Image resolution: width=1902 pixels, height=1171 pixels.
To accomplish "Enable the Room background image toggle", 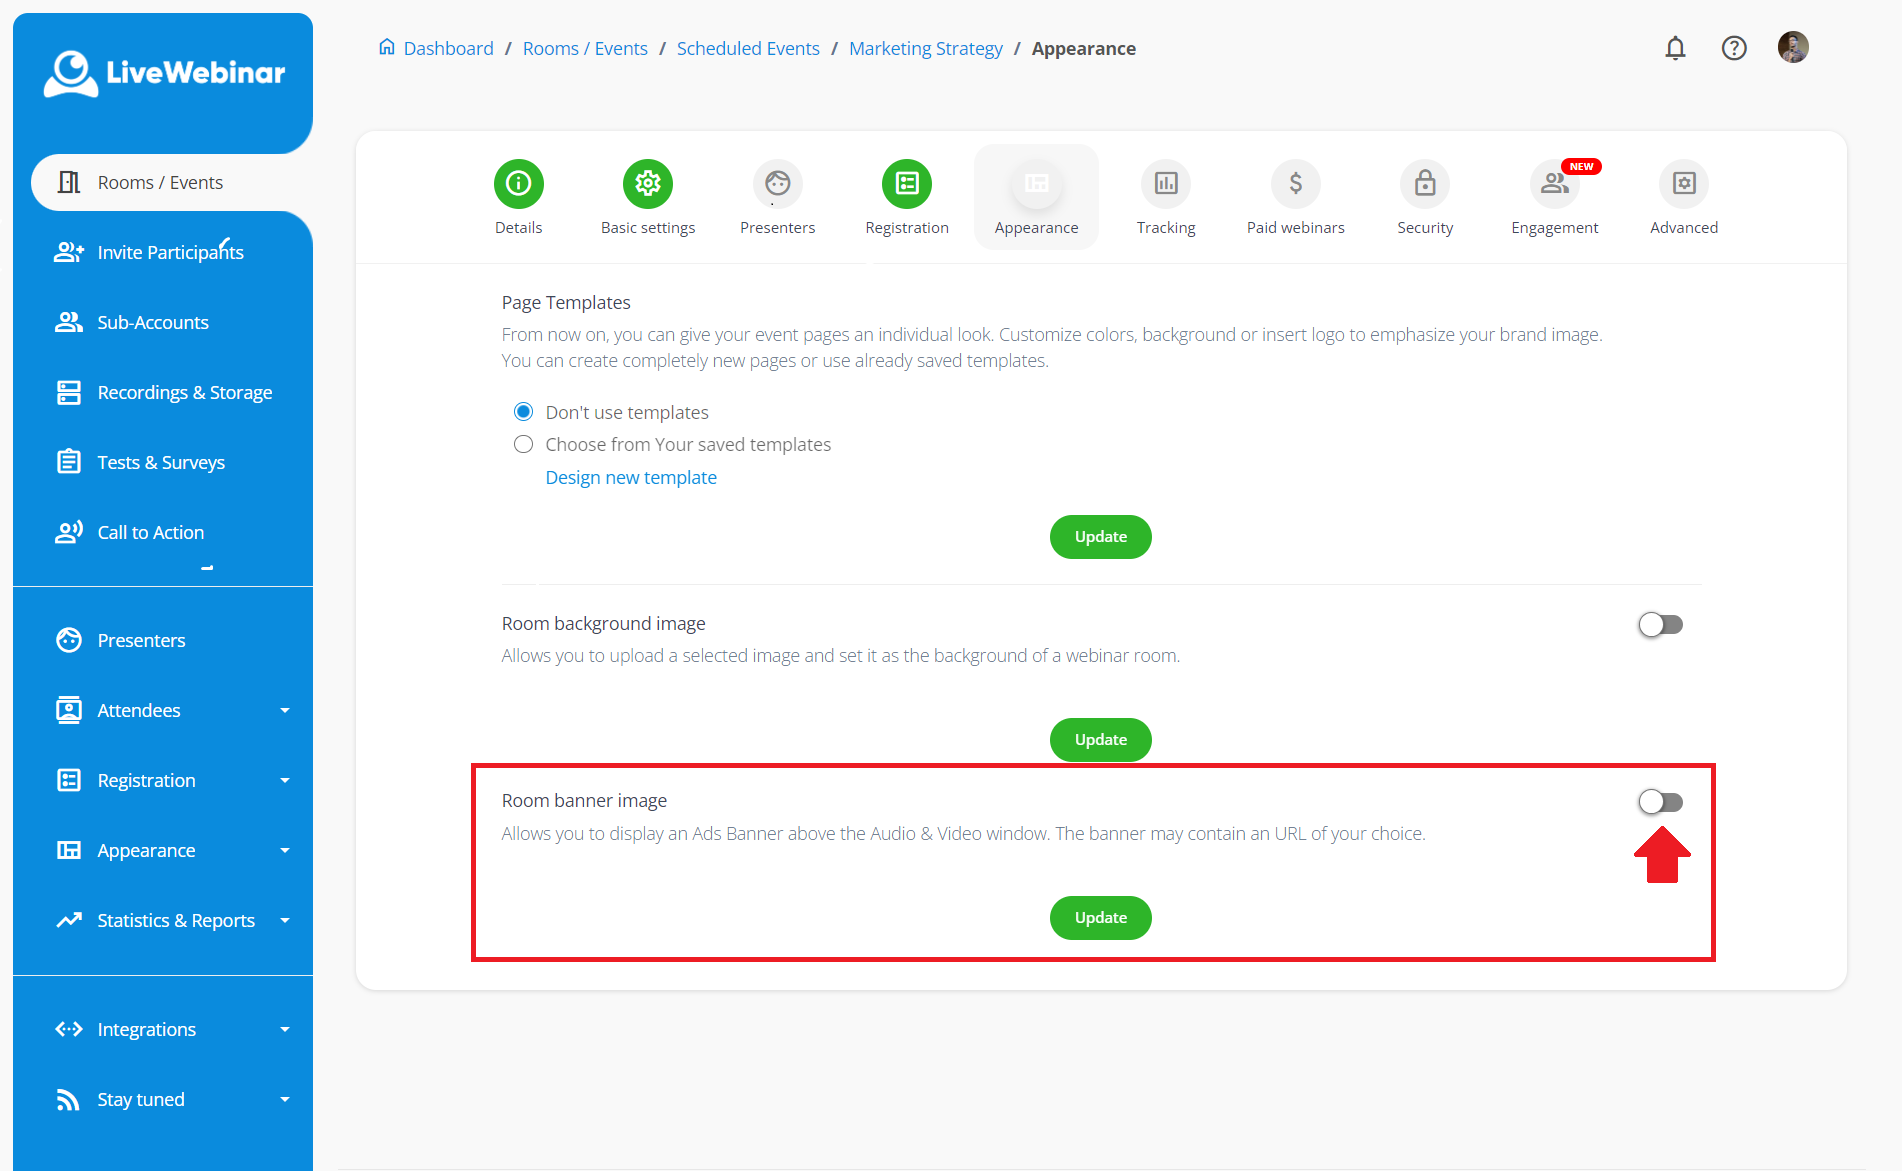I will 1660,625.
